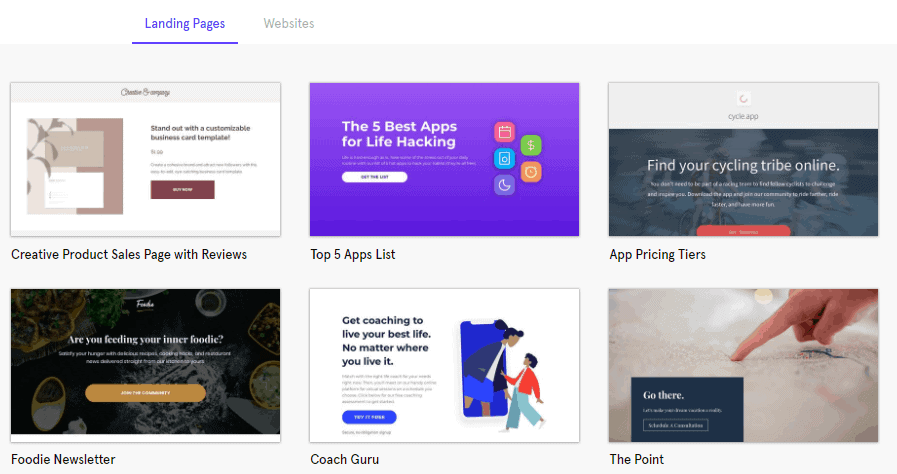Click the coach and child phone illustration
This screenshot has height=474, width=897.
(x=502, y=374)
